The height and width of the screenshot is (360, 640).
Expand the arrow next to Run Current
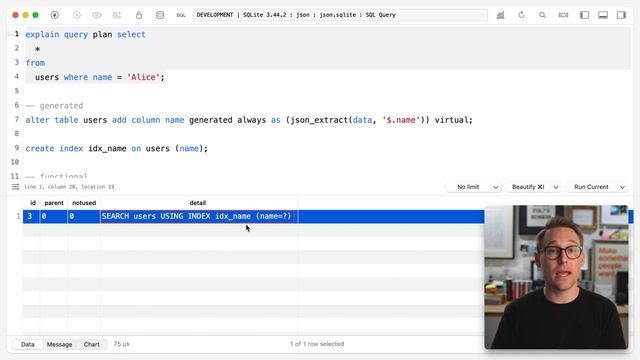point(622,187)
